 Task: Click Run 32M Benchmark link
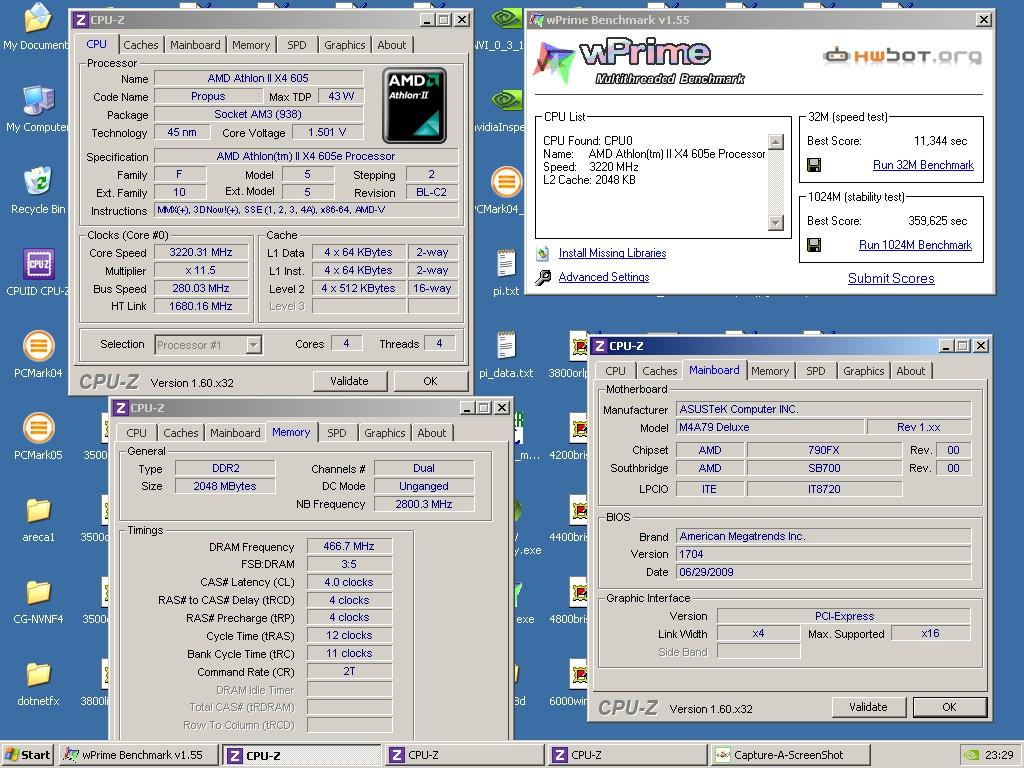coord(923,165)
